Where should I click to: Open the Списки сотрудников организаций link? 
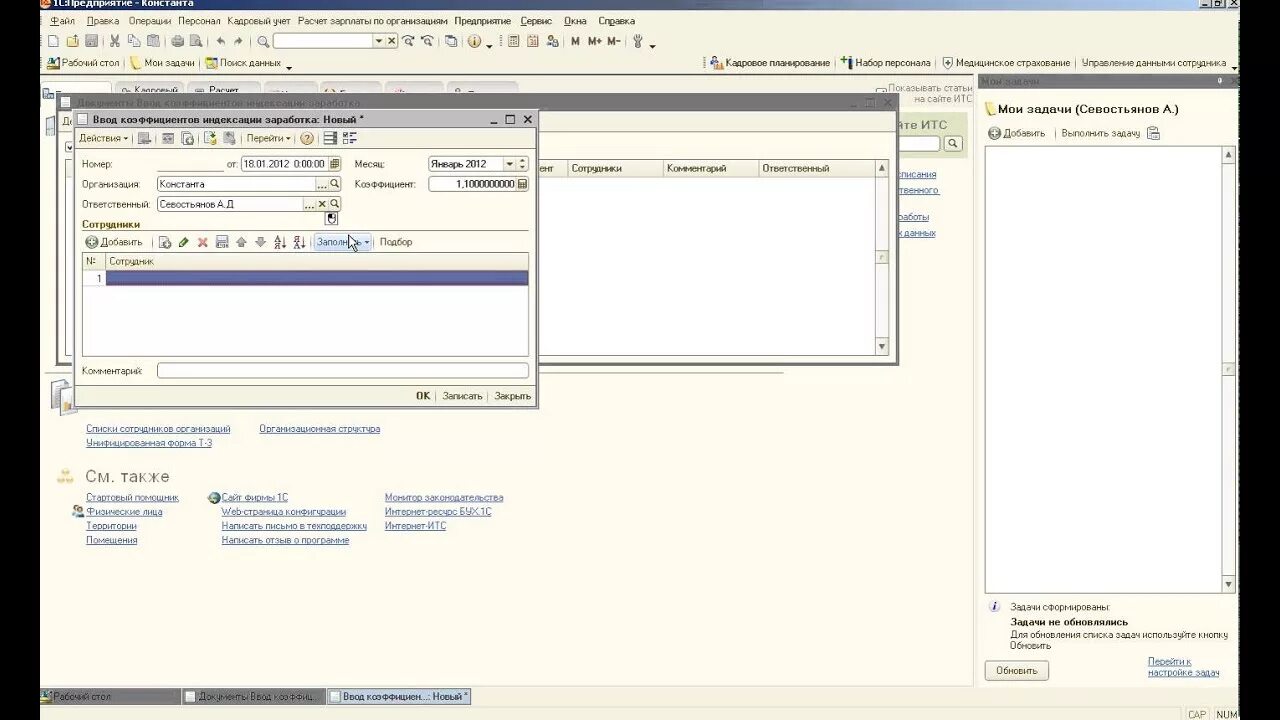tap(158, 429)
